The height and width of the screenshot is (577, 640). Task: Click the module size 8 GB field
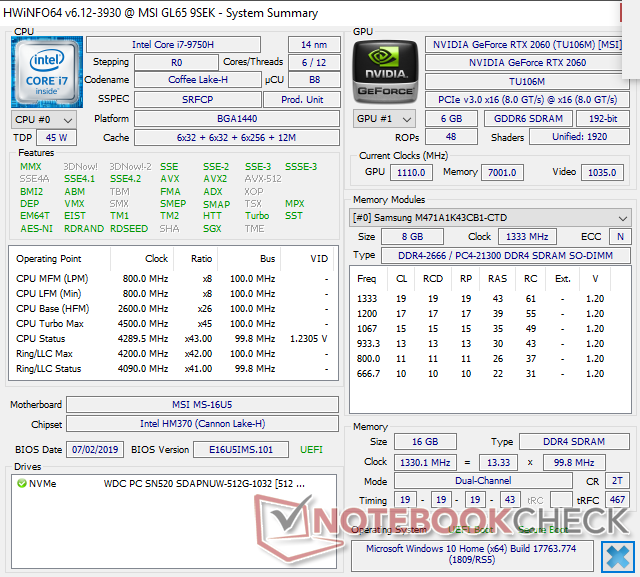point(412,237)
